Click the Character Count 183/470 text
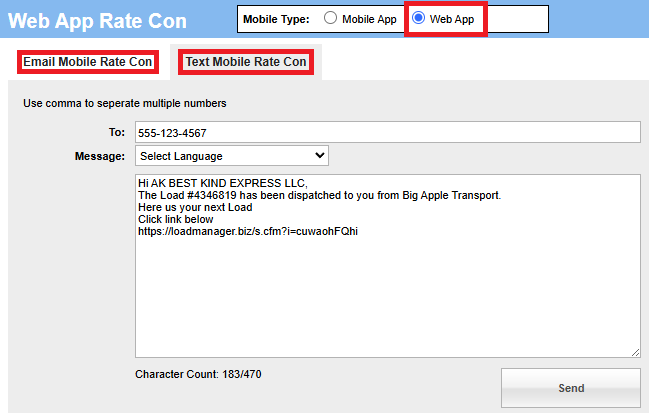This screenshot has height=413, width=649. tap(198, 374)
